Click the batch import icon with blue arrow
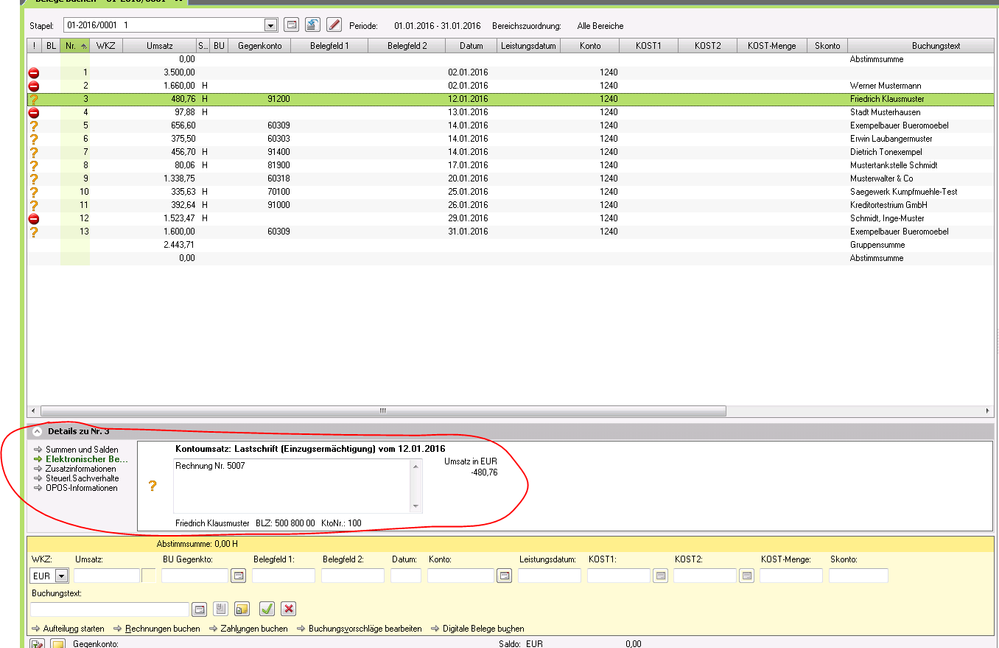This screenshot has width=999, height=648. pyautogui.click(x=313, y=24)
